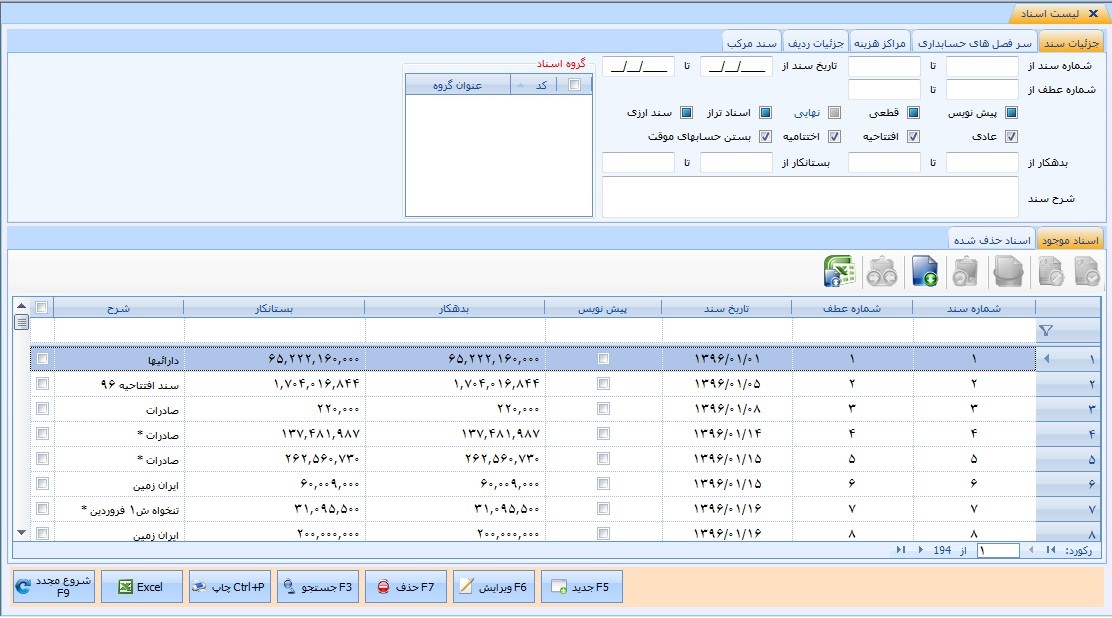The height and width of the screenshot is (618, 1112).
Task: Select اسناد حذف شده tab
Action: click(x=992, y=241)
